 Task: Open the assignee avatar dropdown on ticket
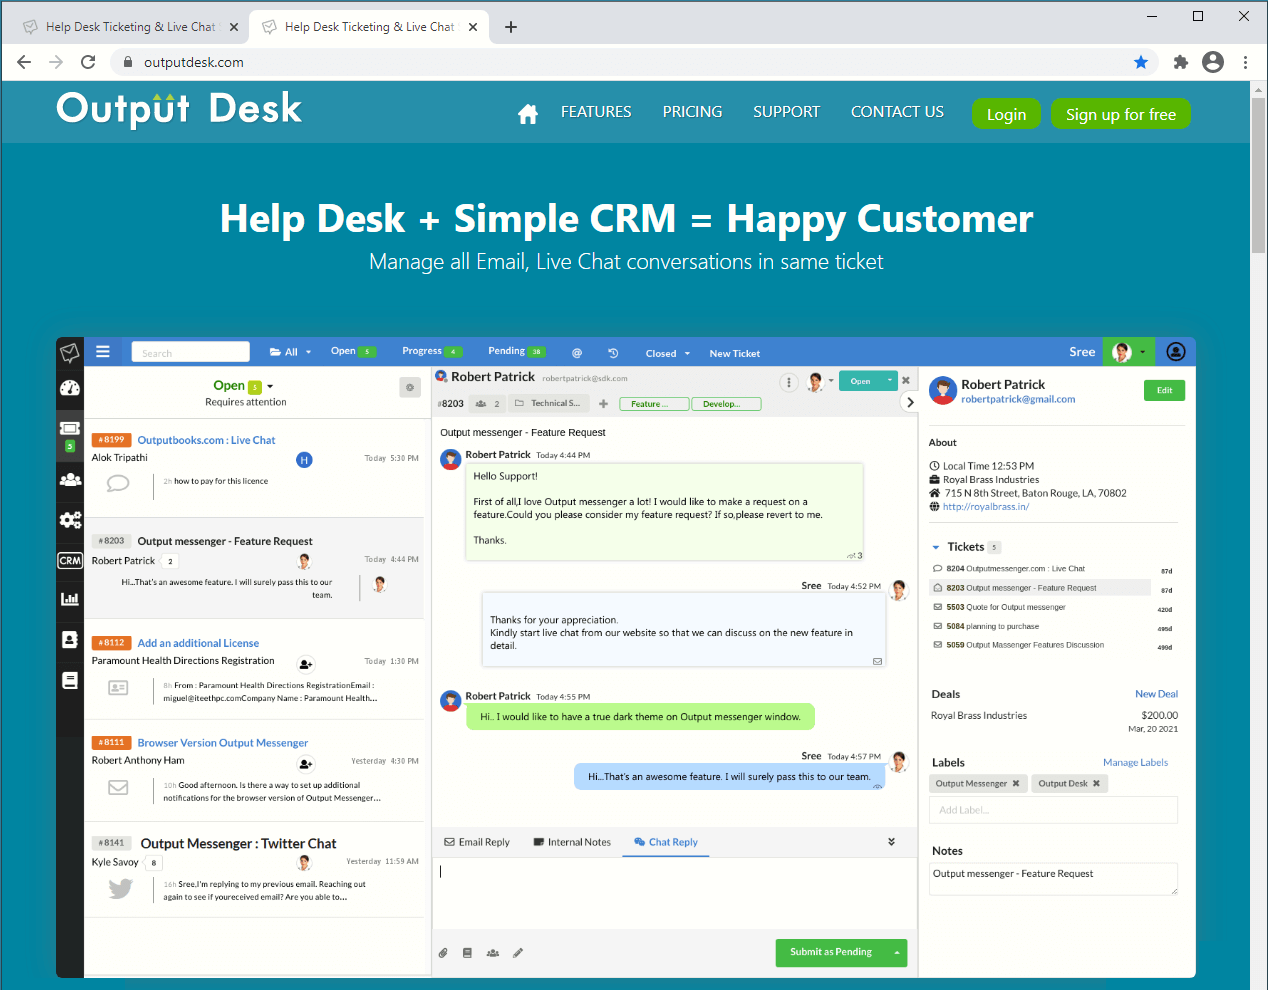[820, 382]
